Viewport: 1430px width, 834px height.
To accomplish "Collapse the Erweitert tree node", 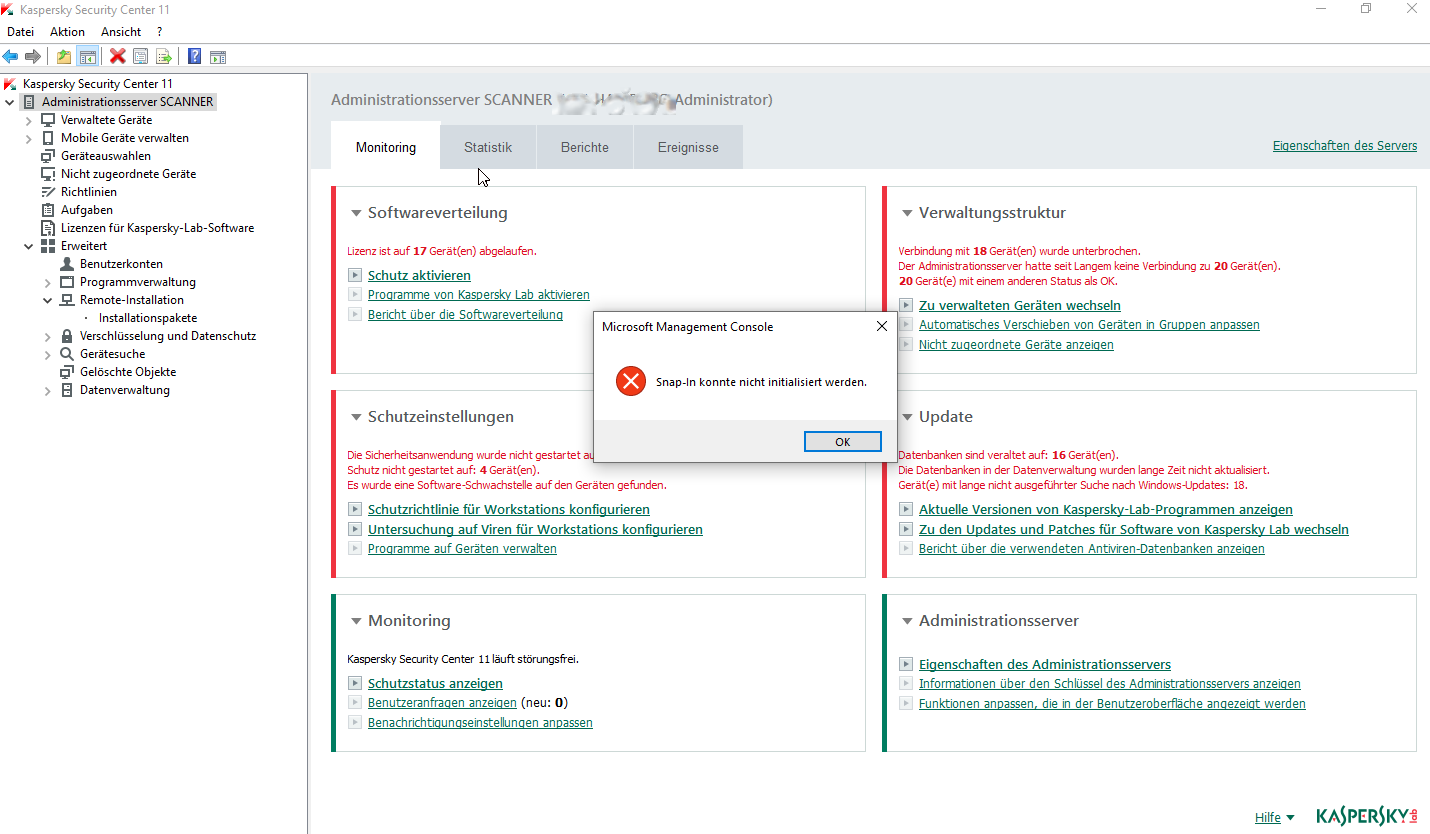I will [x=29, y=246].
